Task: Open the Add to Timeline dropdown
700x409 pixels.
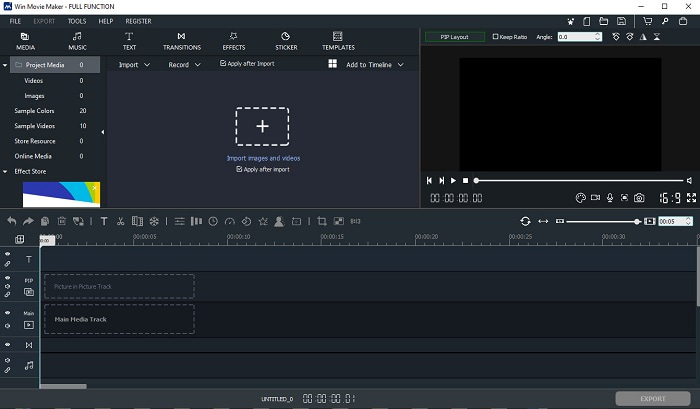Action: pyautogui.click(x=375, y=65)
